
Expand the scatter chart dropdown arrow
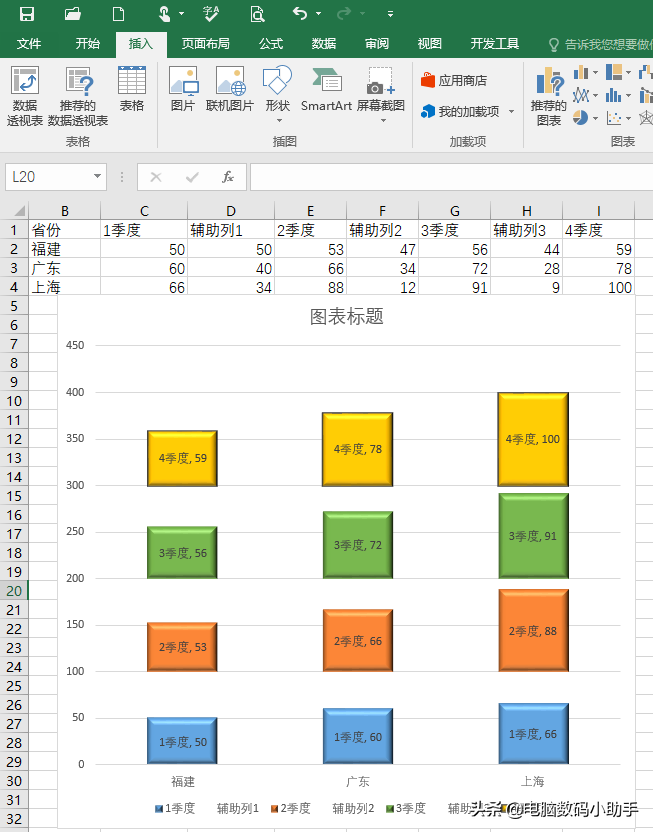[x=628, y=118]
